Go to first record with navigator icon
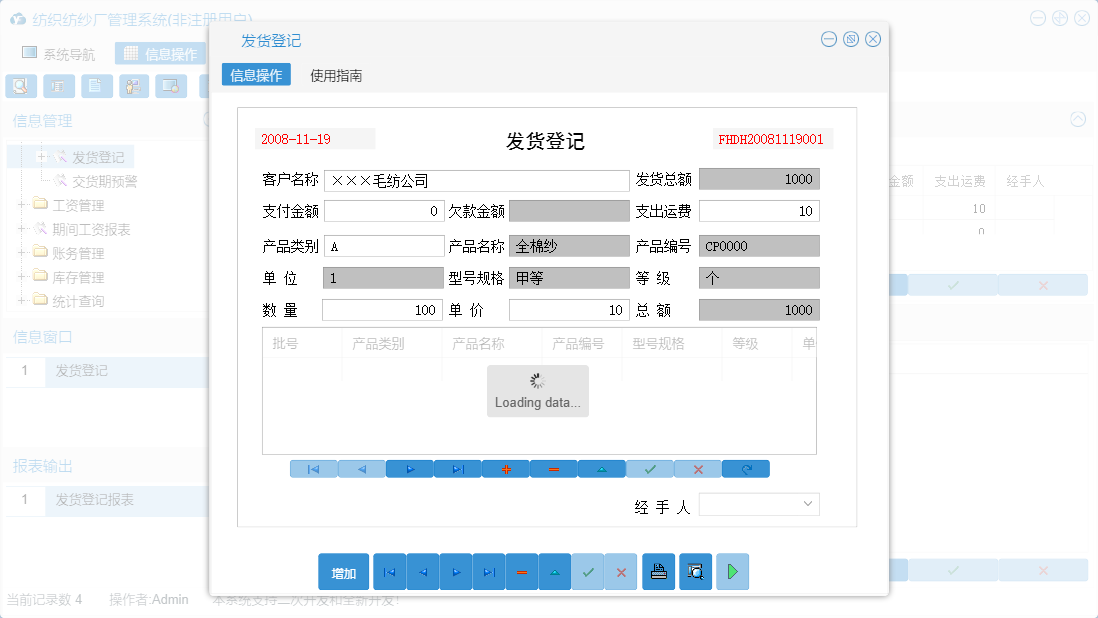 pos(314,468)
